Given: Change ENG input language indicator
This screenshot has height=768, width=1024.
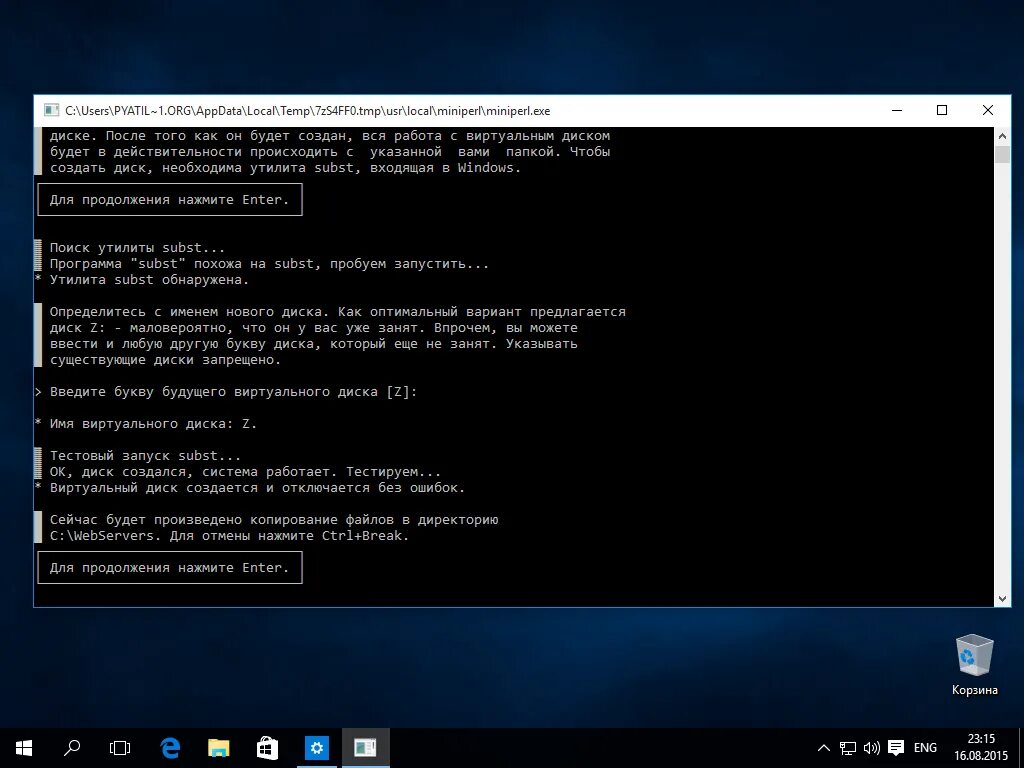Looking at the screenshot, I should (x=925, y=748).
